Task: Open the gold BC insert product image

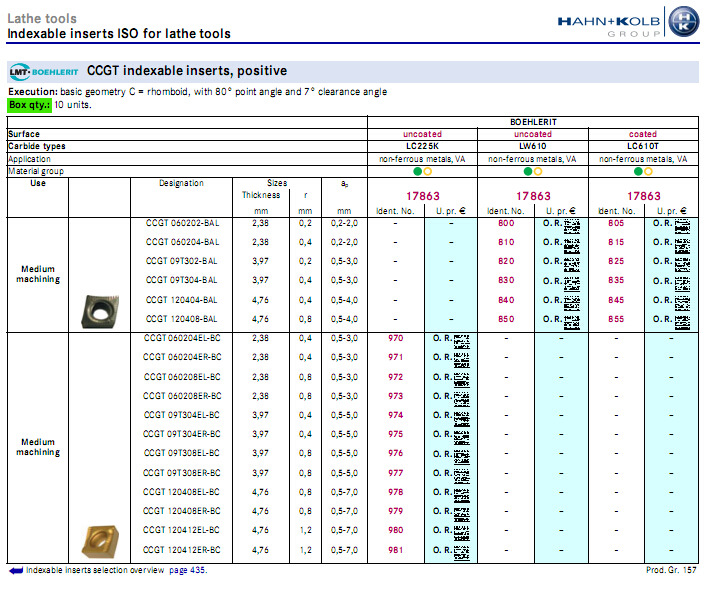Action: coord(100,541)
